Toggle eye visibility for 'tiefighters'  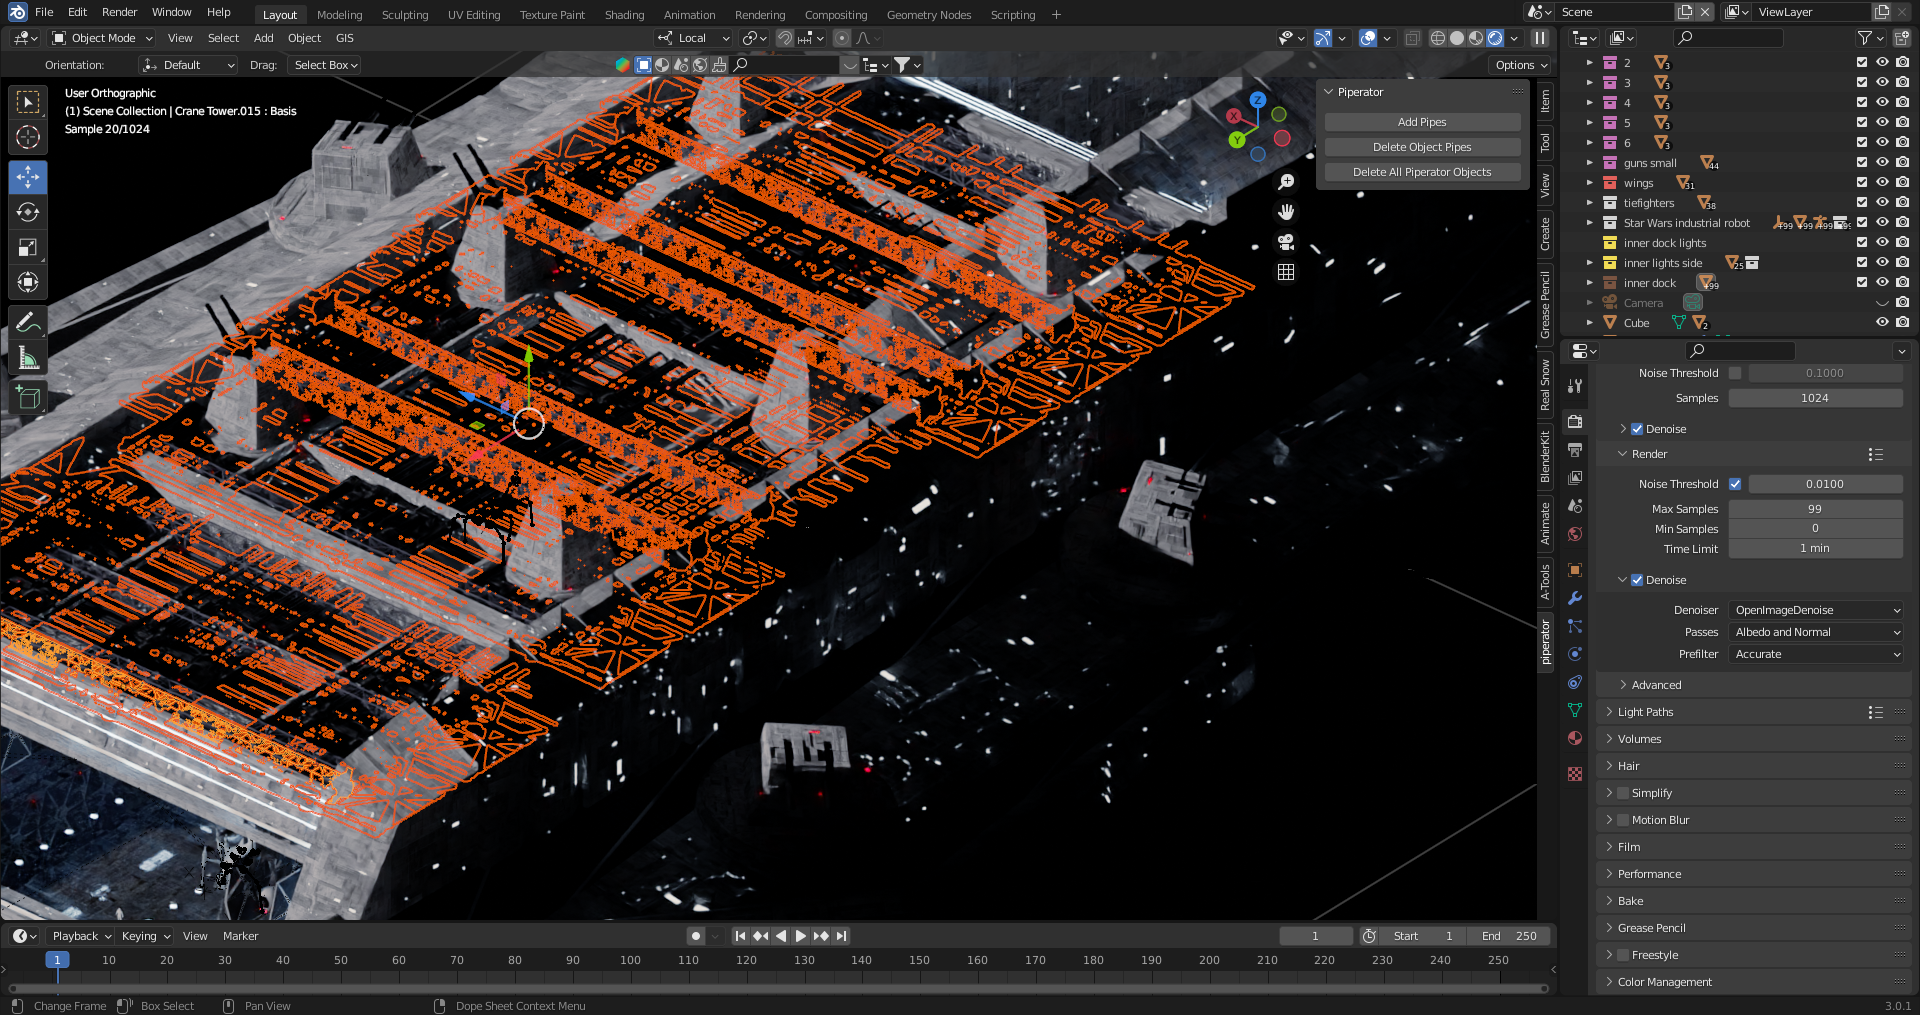(x=1882, y=203)
